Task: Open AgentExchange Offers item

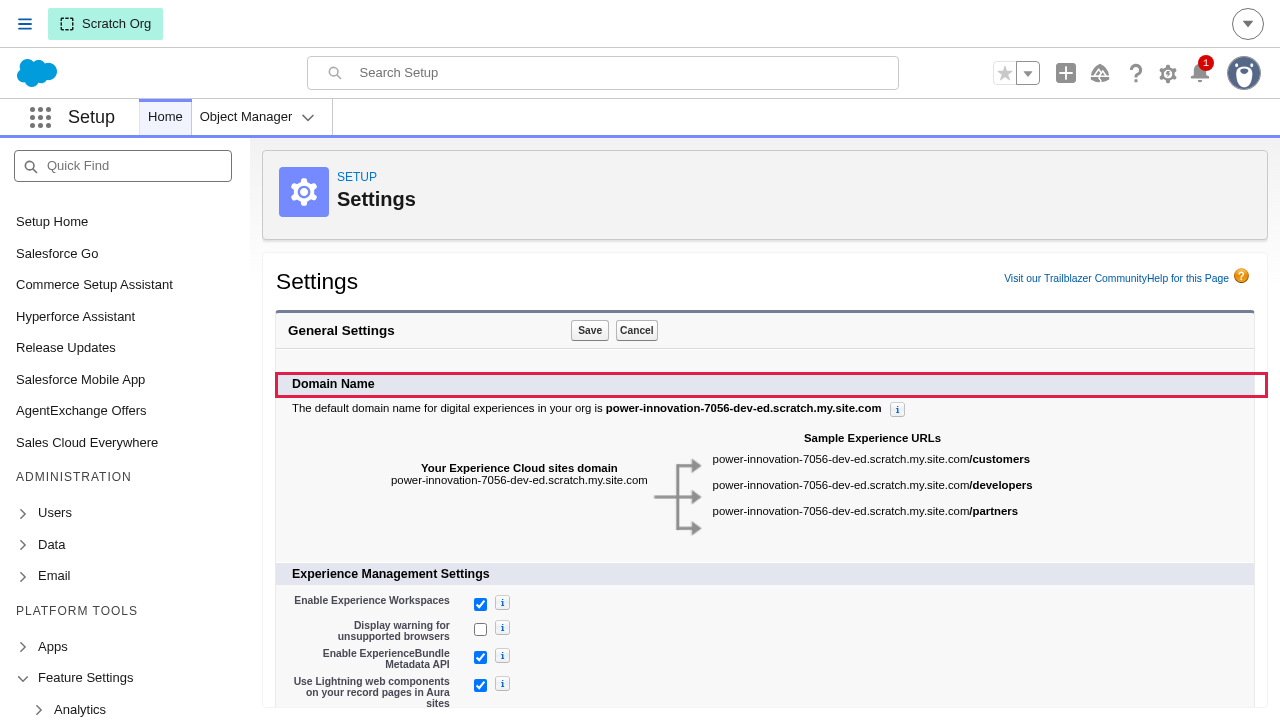Action: coord(81,411)
